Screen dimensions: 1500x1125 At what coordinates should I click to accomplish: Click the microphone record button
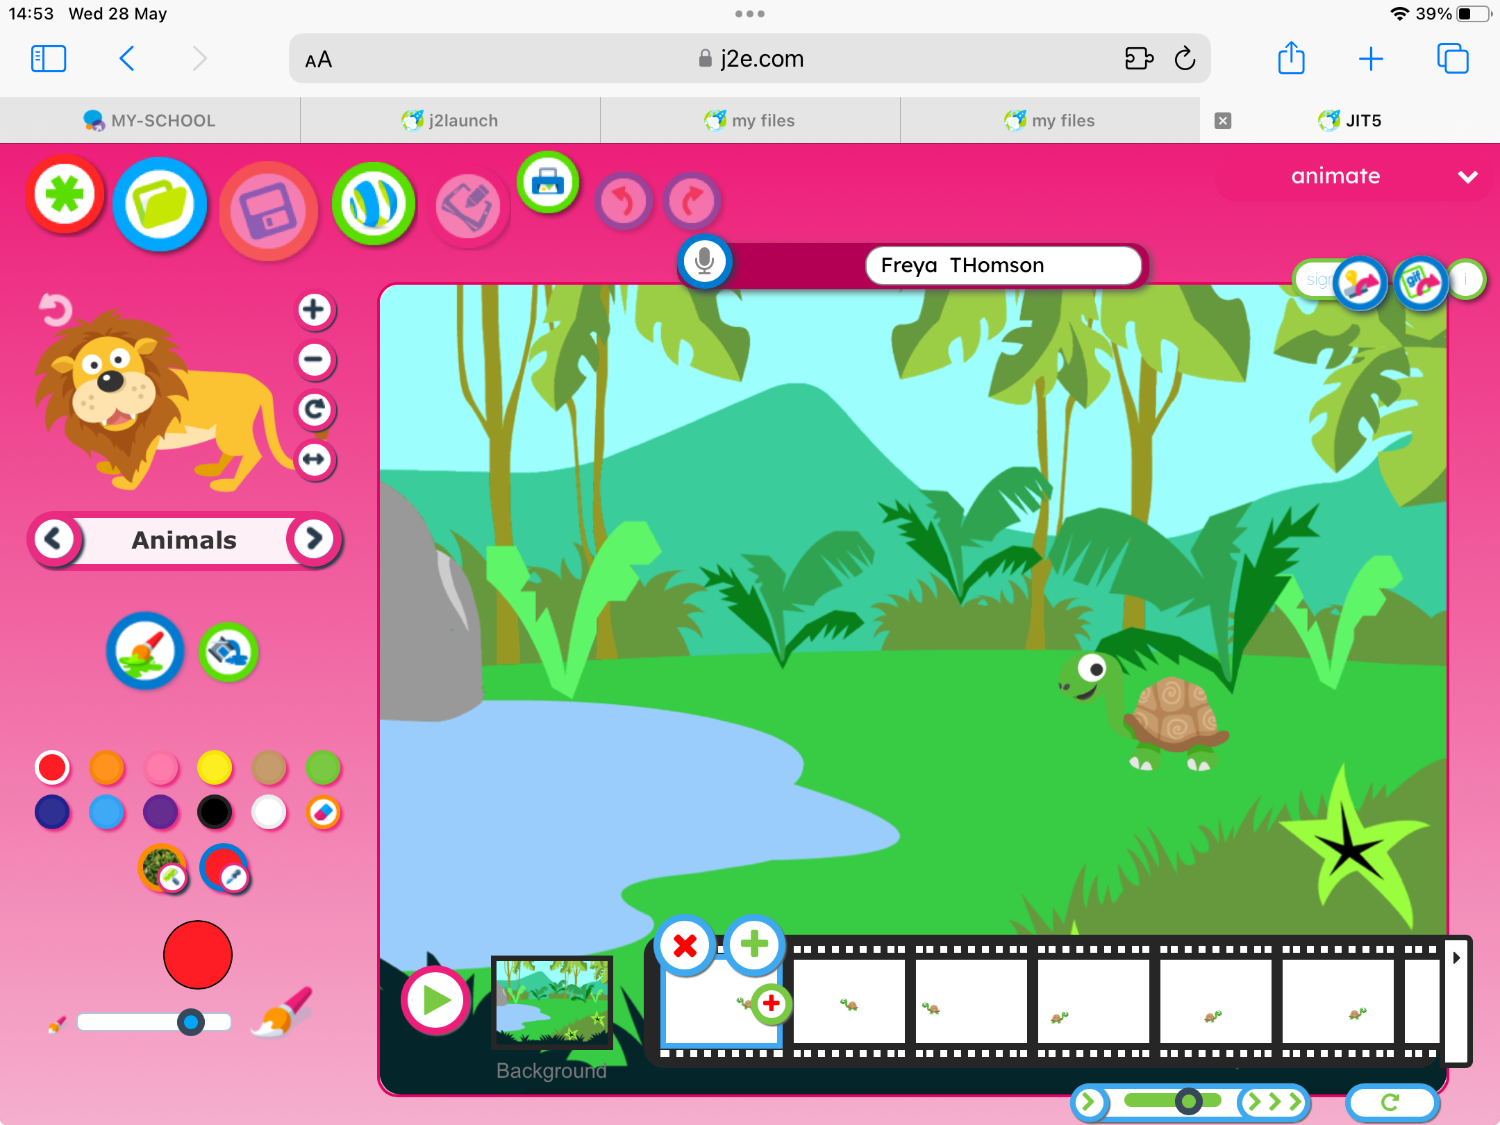(x=705, y=262)
